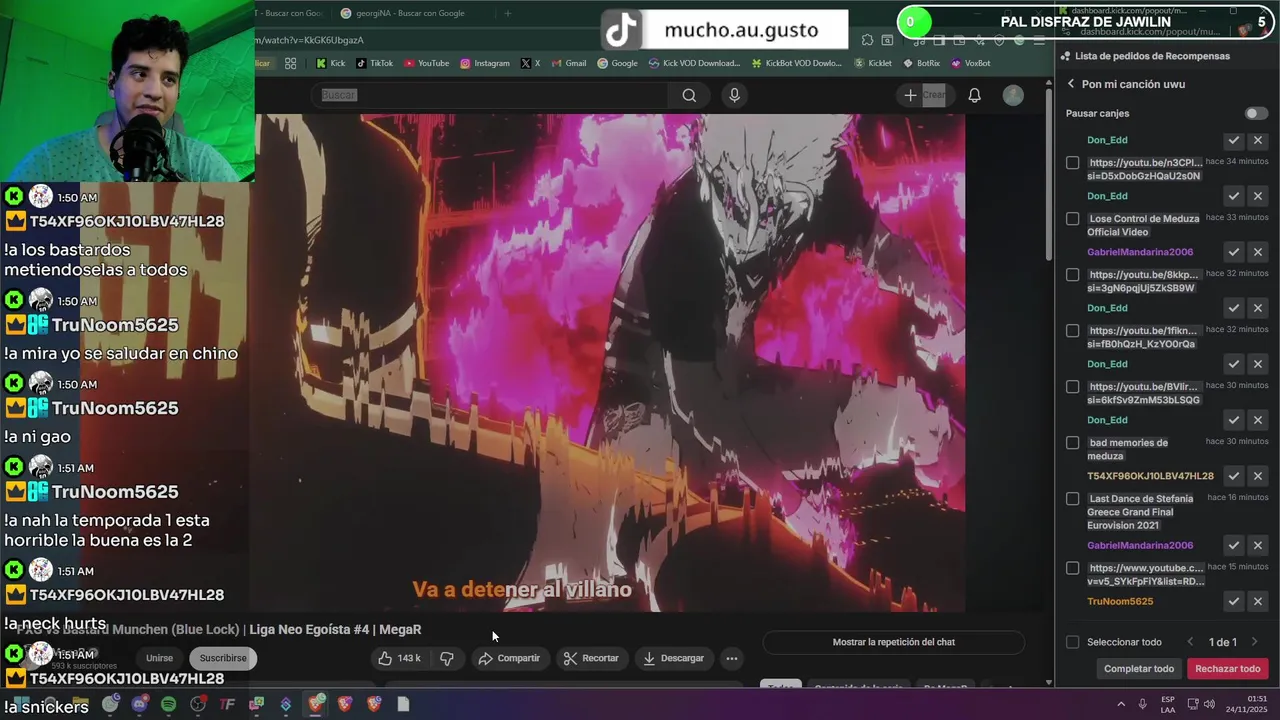Open Discord from the taskbar
The height and width of the screenshot is (720, 1280).
pyautogui.click(x=139, y=705)
